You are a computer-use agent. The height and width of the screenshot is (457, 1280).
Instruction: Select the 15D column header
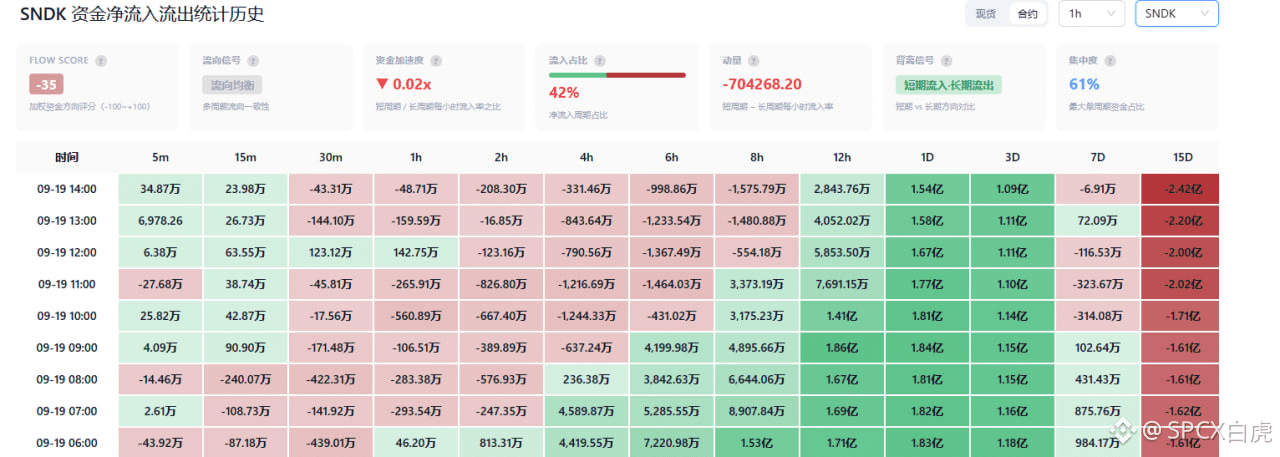pos(1181,158)
